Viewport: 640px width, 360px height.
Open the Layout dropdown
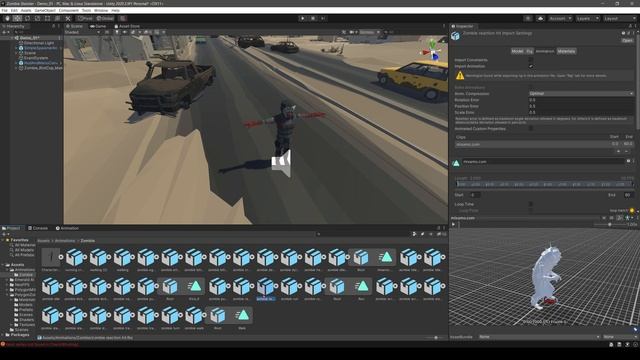[619, 18]
